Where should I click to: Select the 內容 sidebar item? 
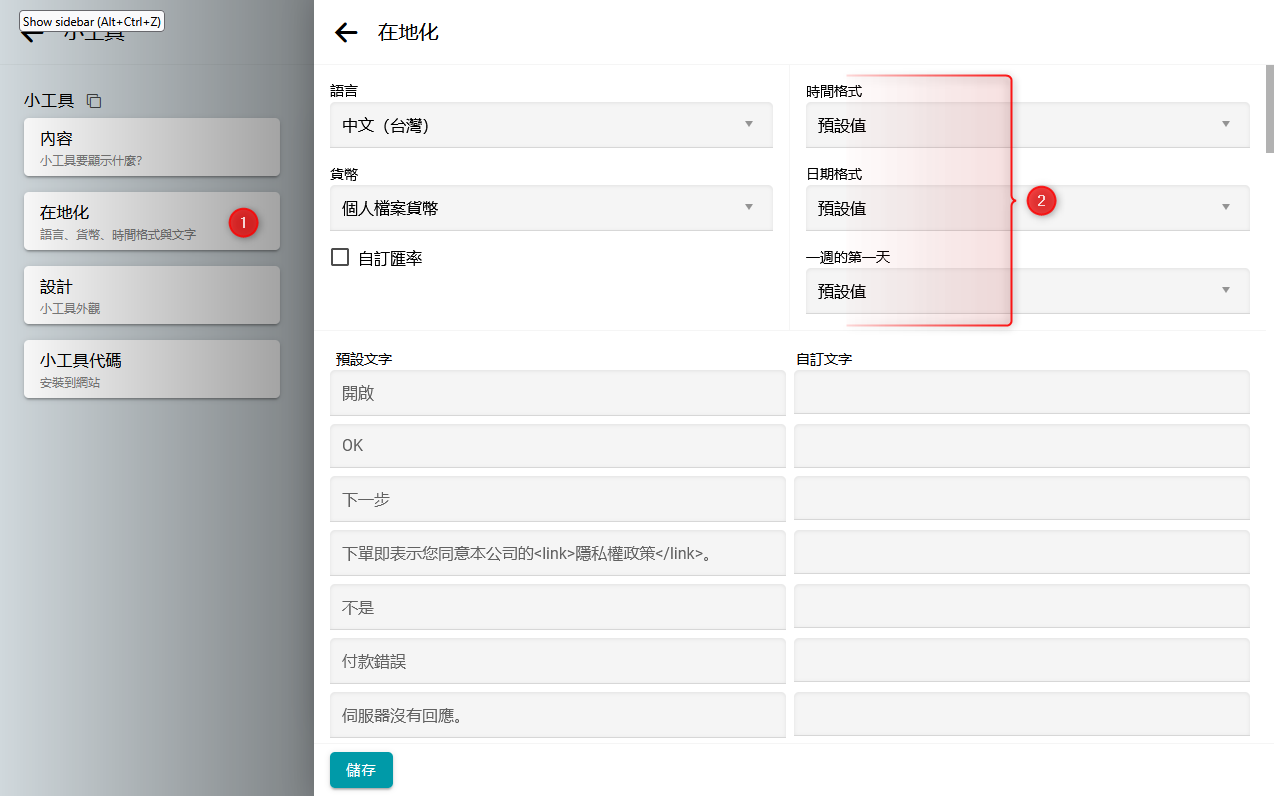(x=151, y=147)
